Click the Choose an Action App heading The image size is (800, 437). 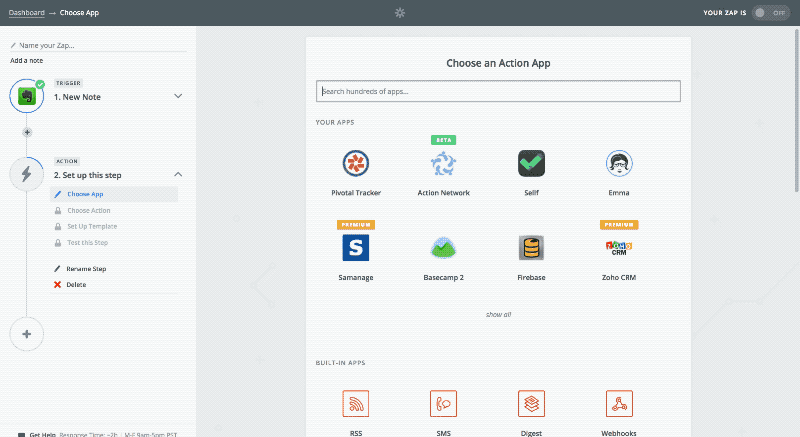tap(498, 63)
